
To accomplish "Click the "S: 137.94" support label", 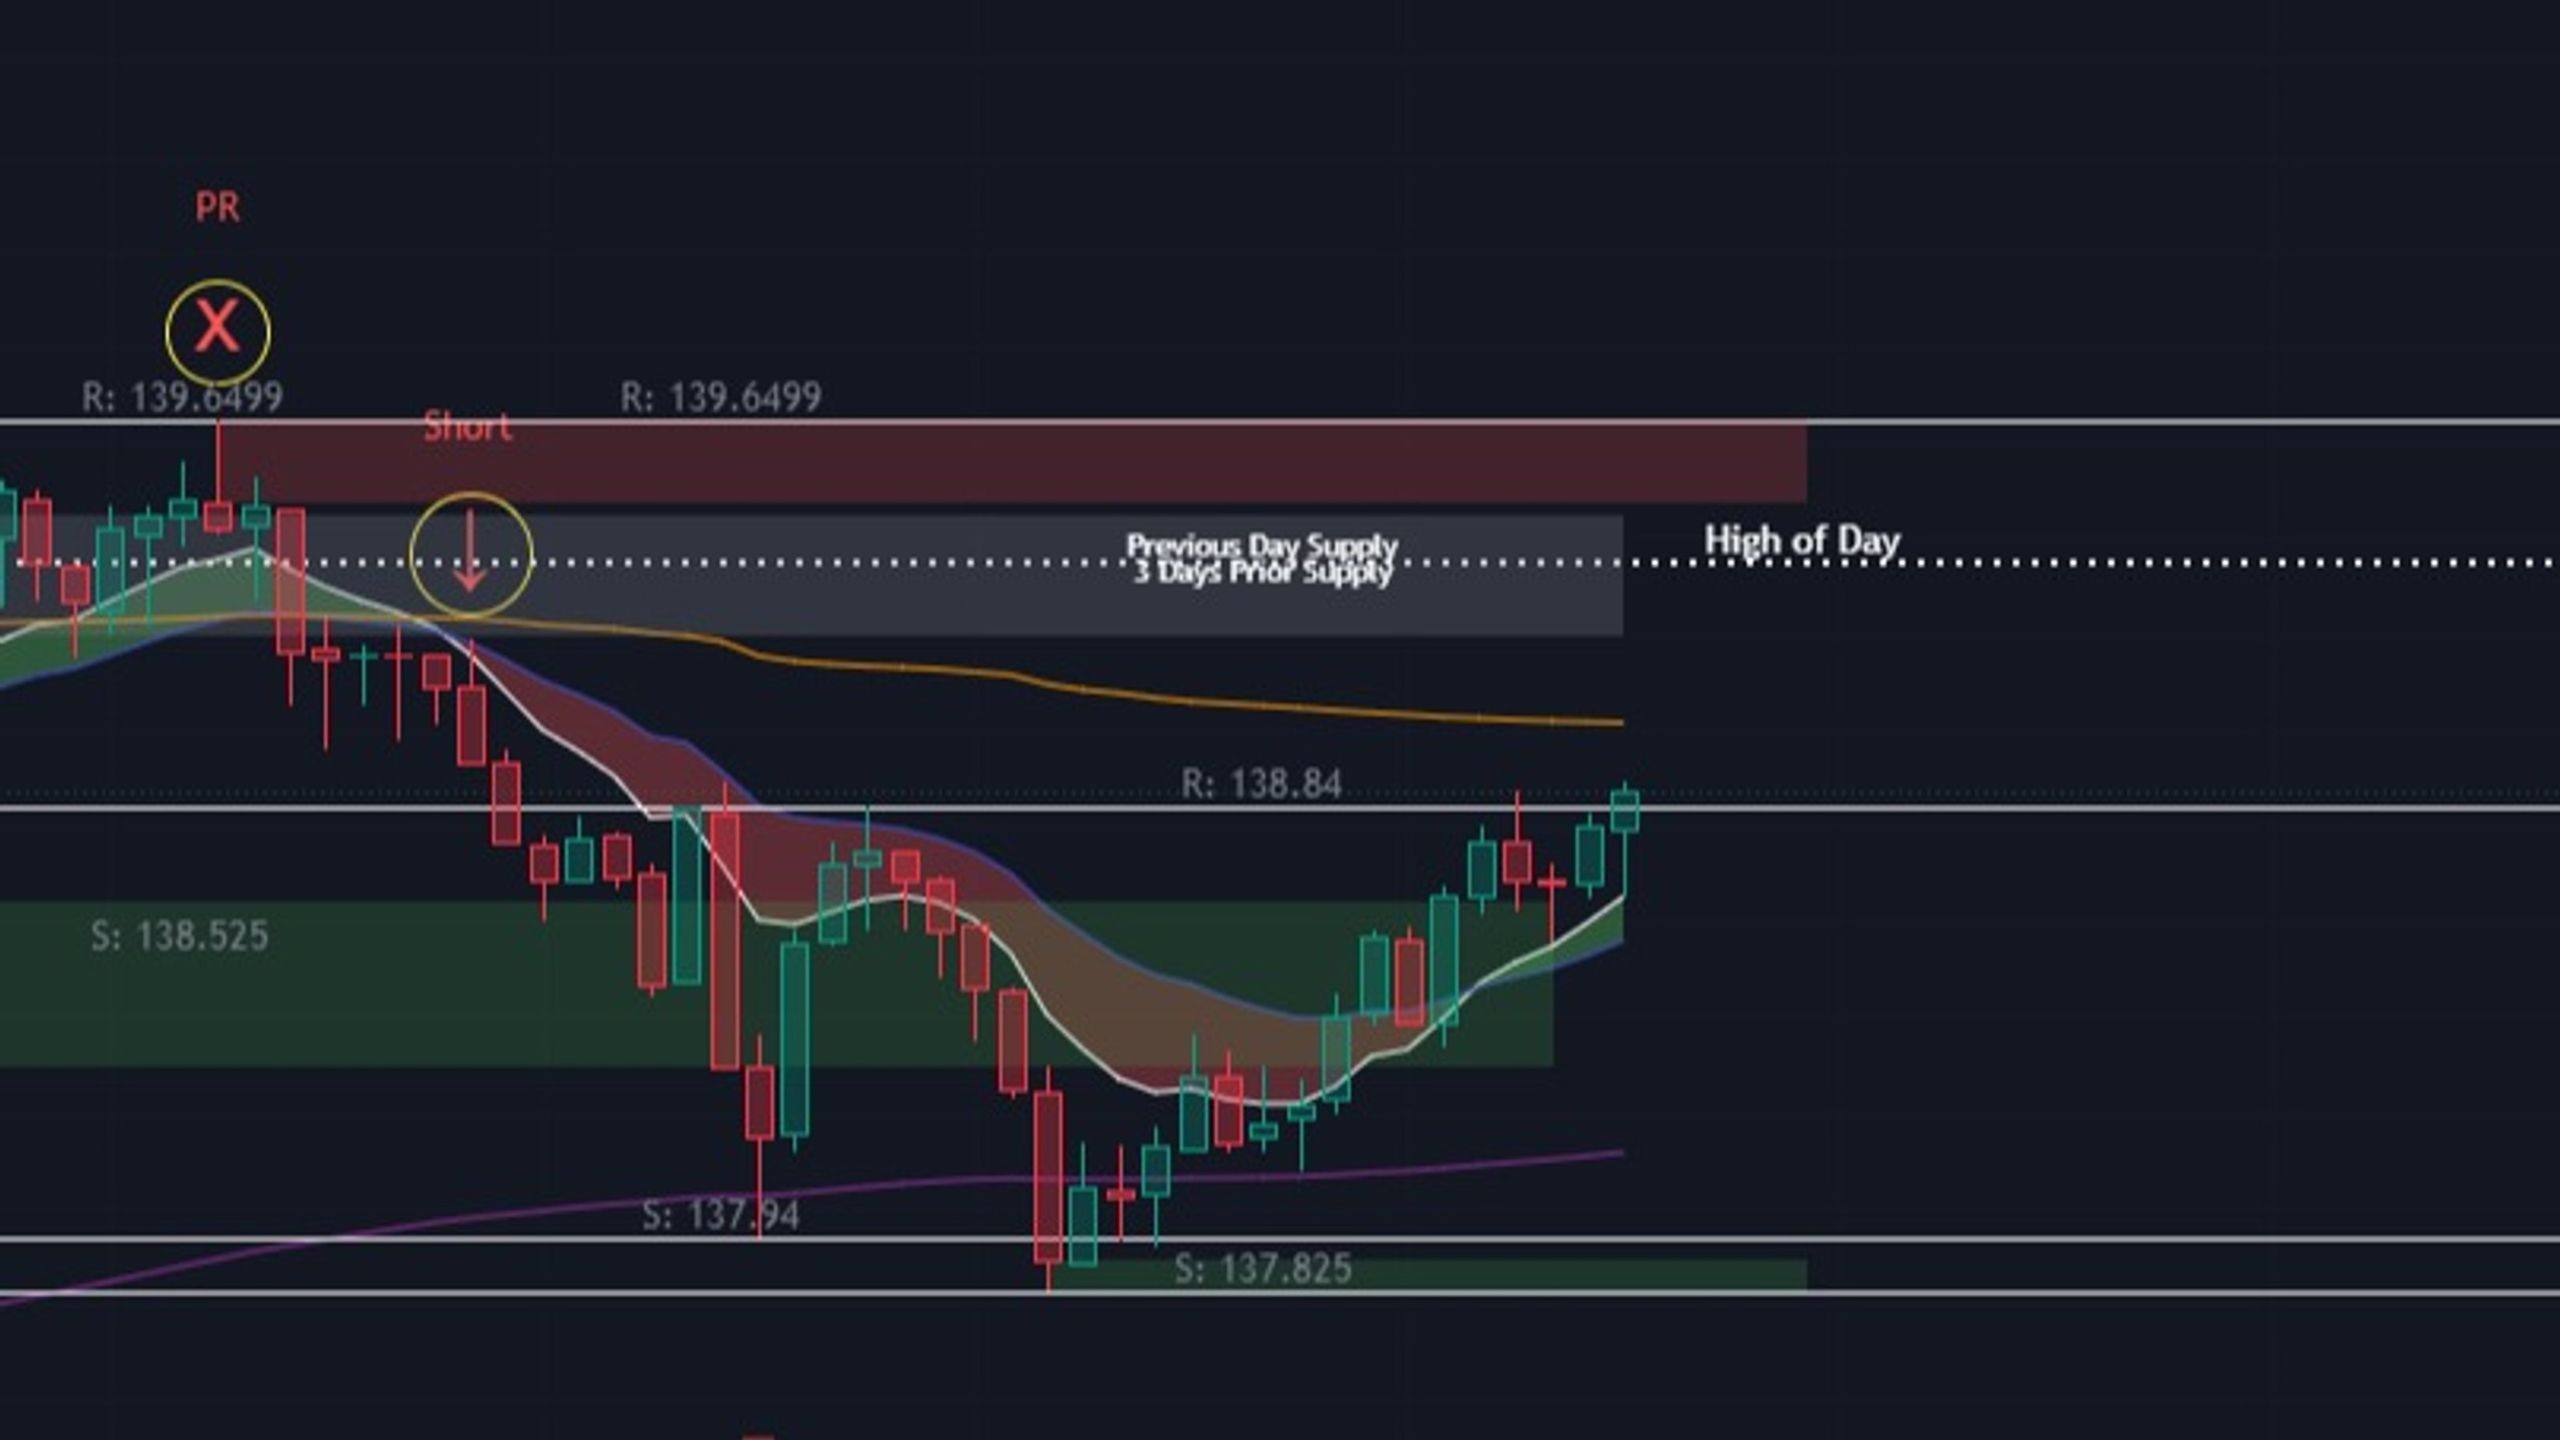I will pos(720,1216).
